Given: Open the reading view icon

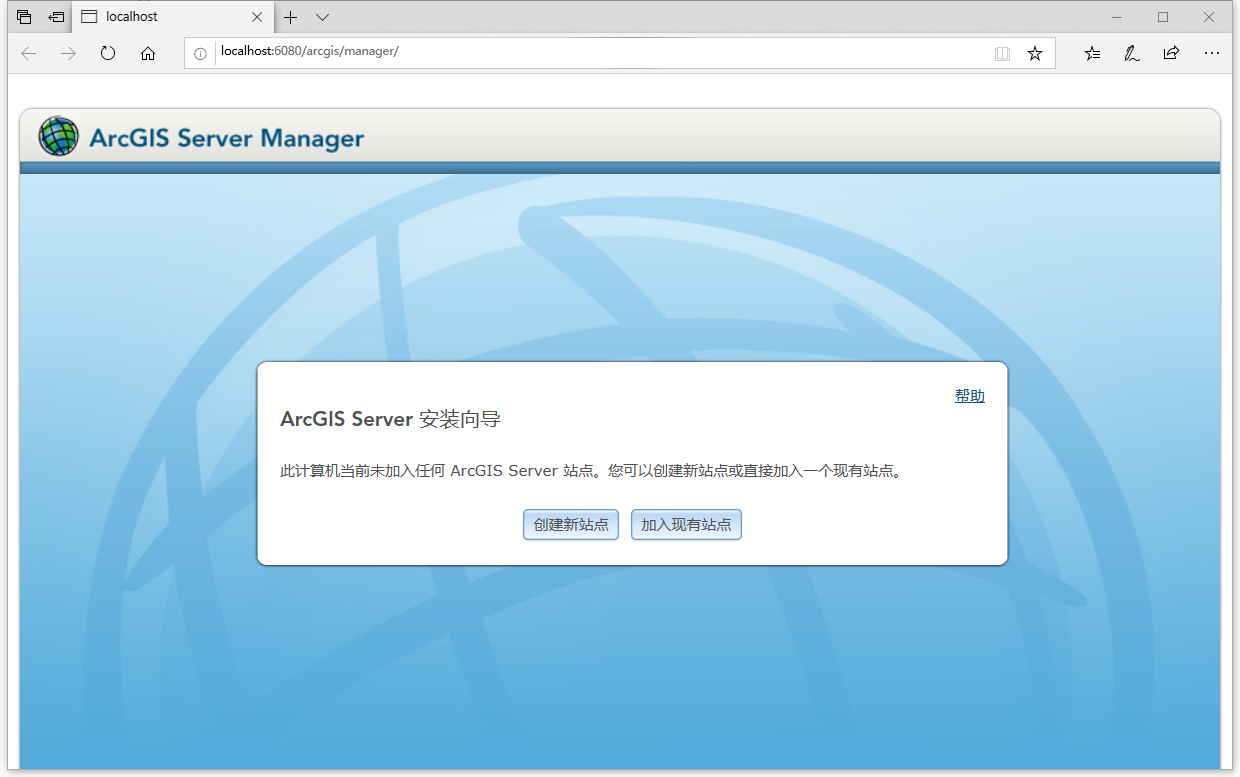Looking at the screenshot, I should 1002,53.
